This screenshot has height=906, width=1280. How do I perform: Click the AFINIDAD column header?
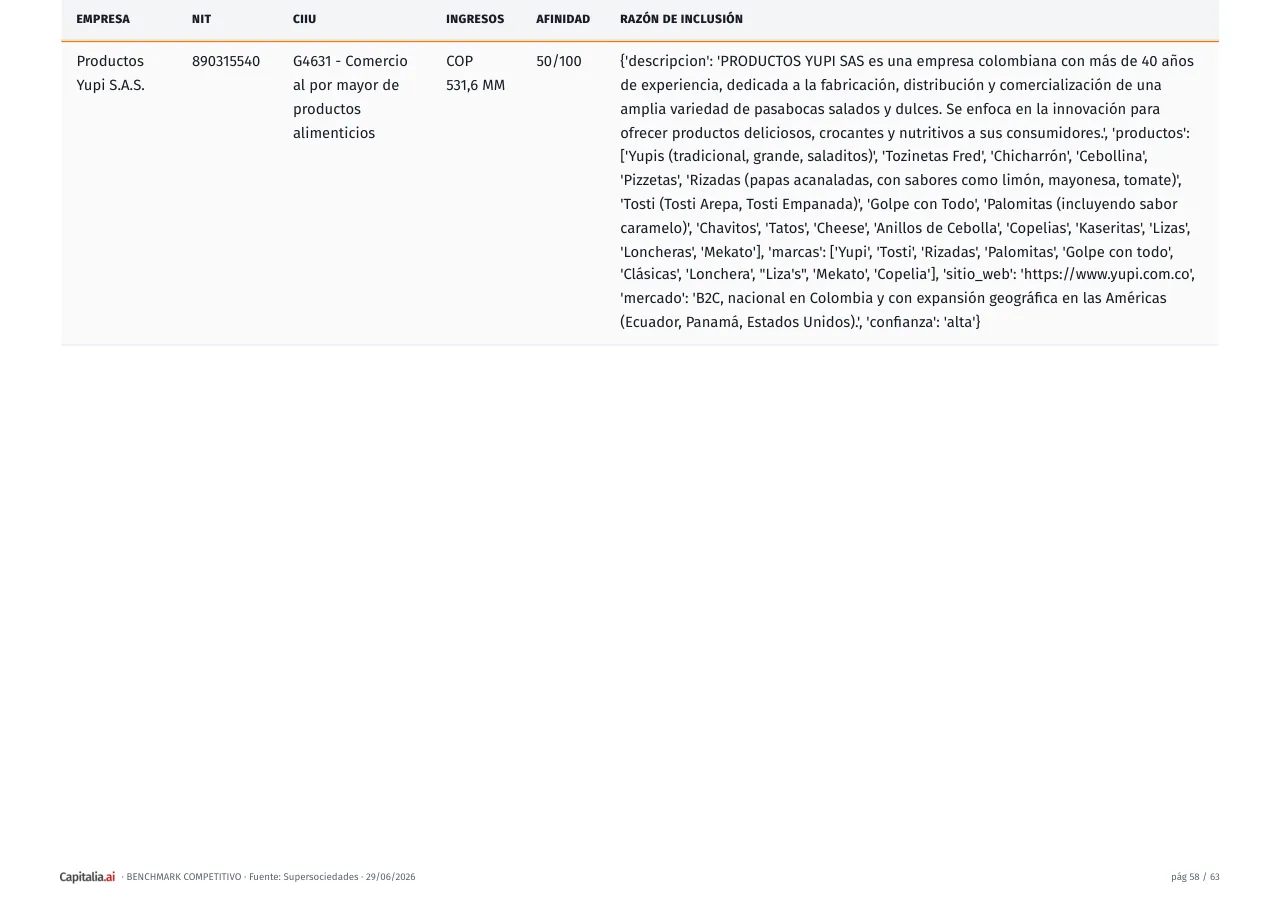click(x=563, y=19)
